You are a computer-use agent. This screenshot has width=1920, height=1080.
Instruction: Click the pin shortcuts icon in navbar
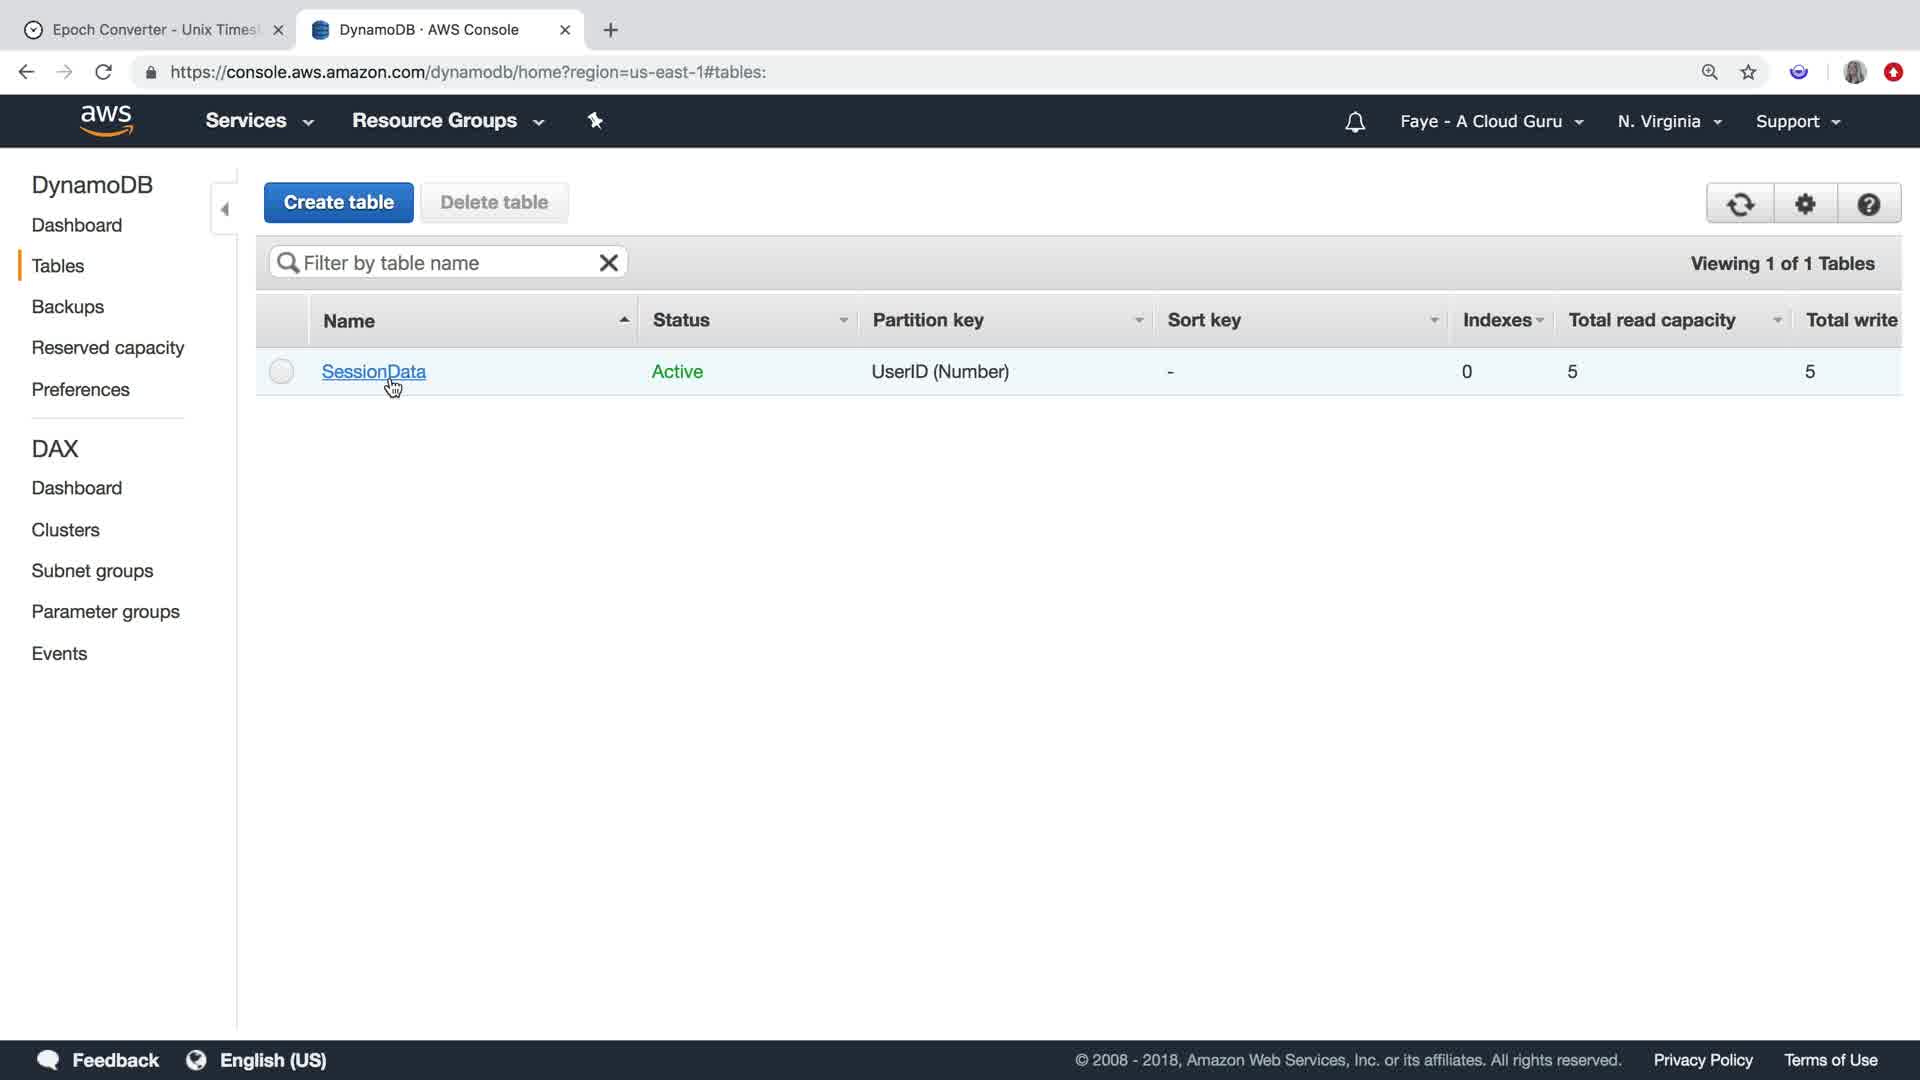point(595,121)
